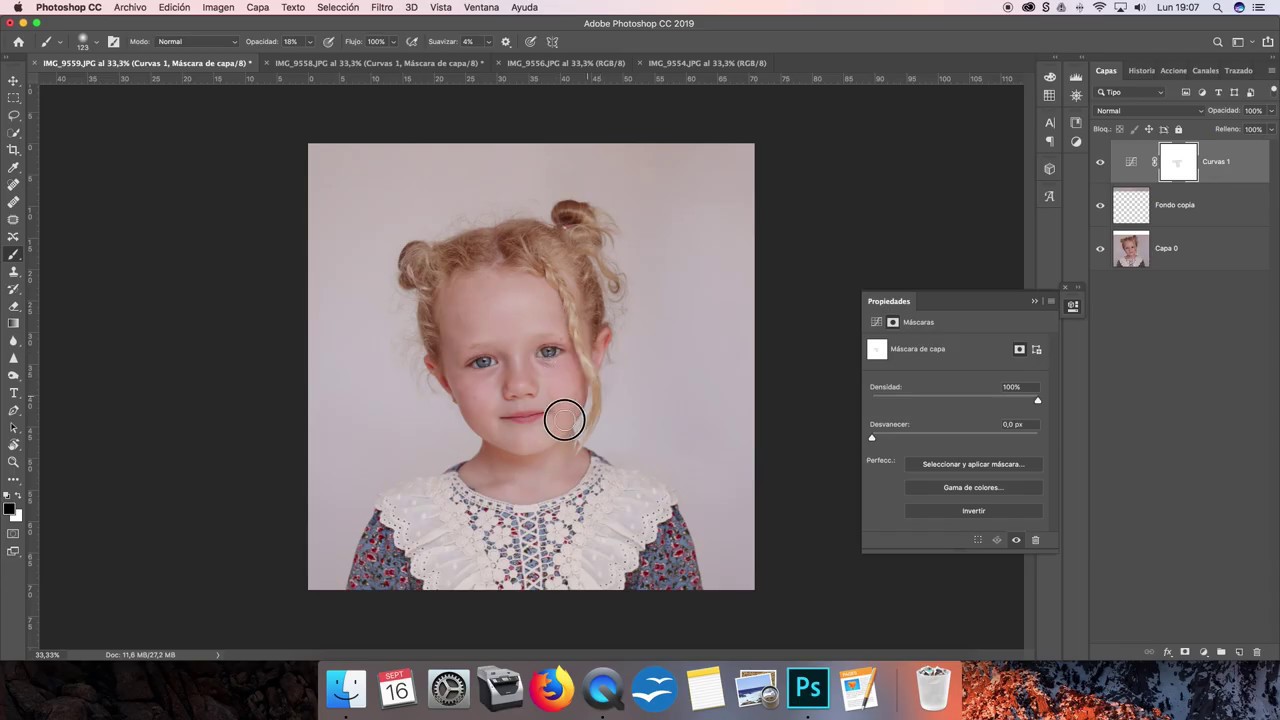The height and width of the screenshot is (720, 1280).
Task: Open the Imagen menu
Action: [x=218, y=7]
